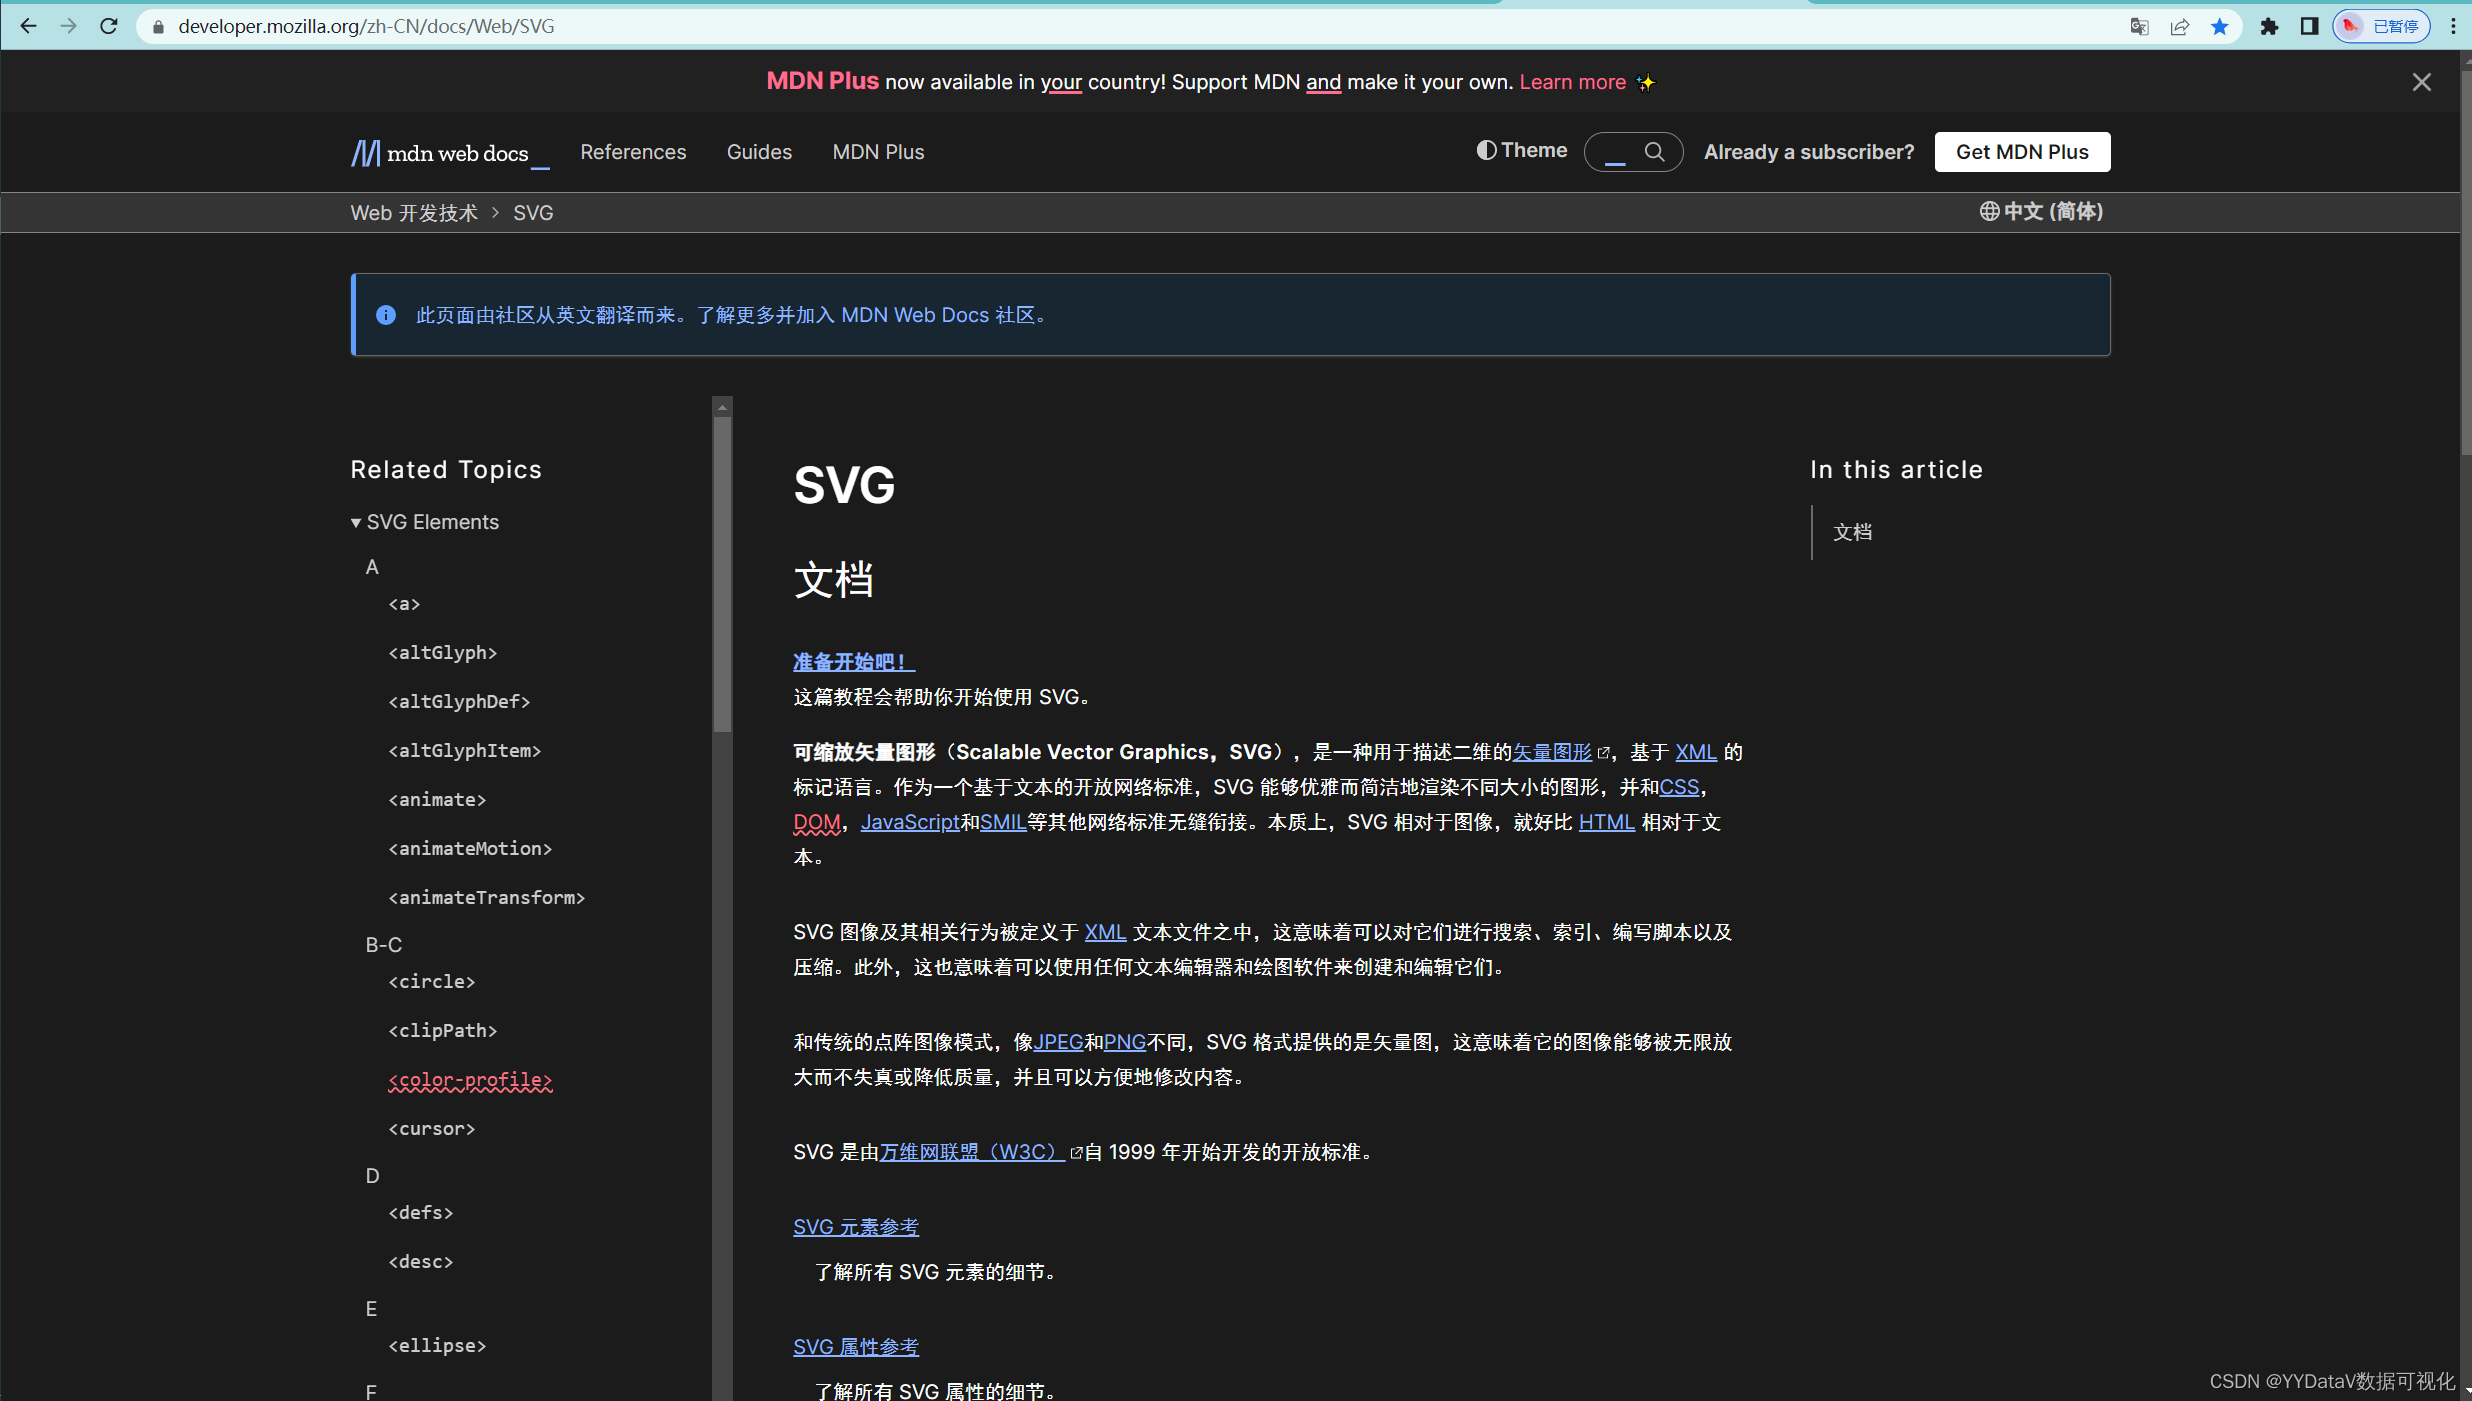Click Learn more in the banner

[x=1572, y=82]
